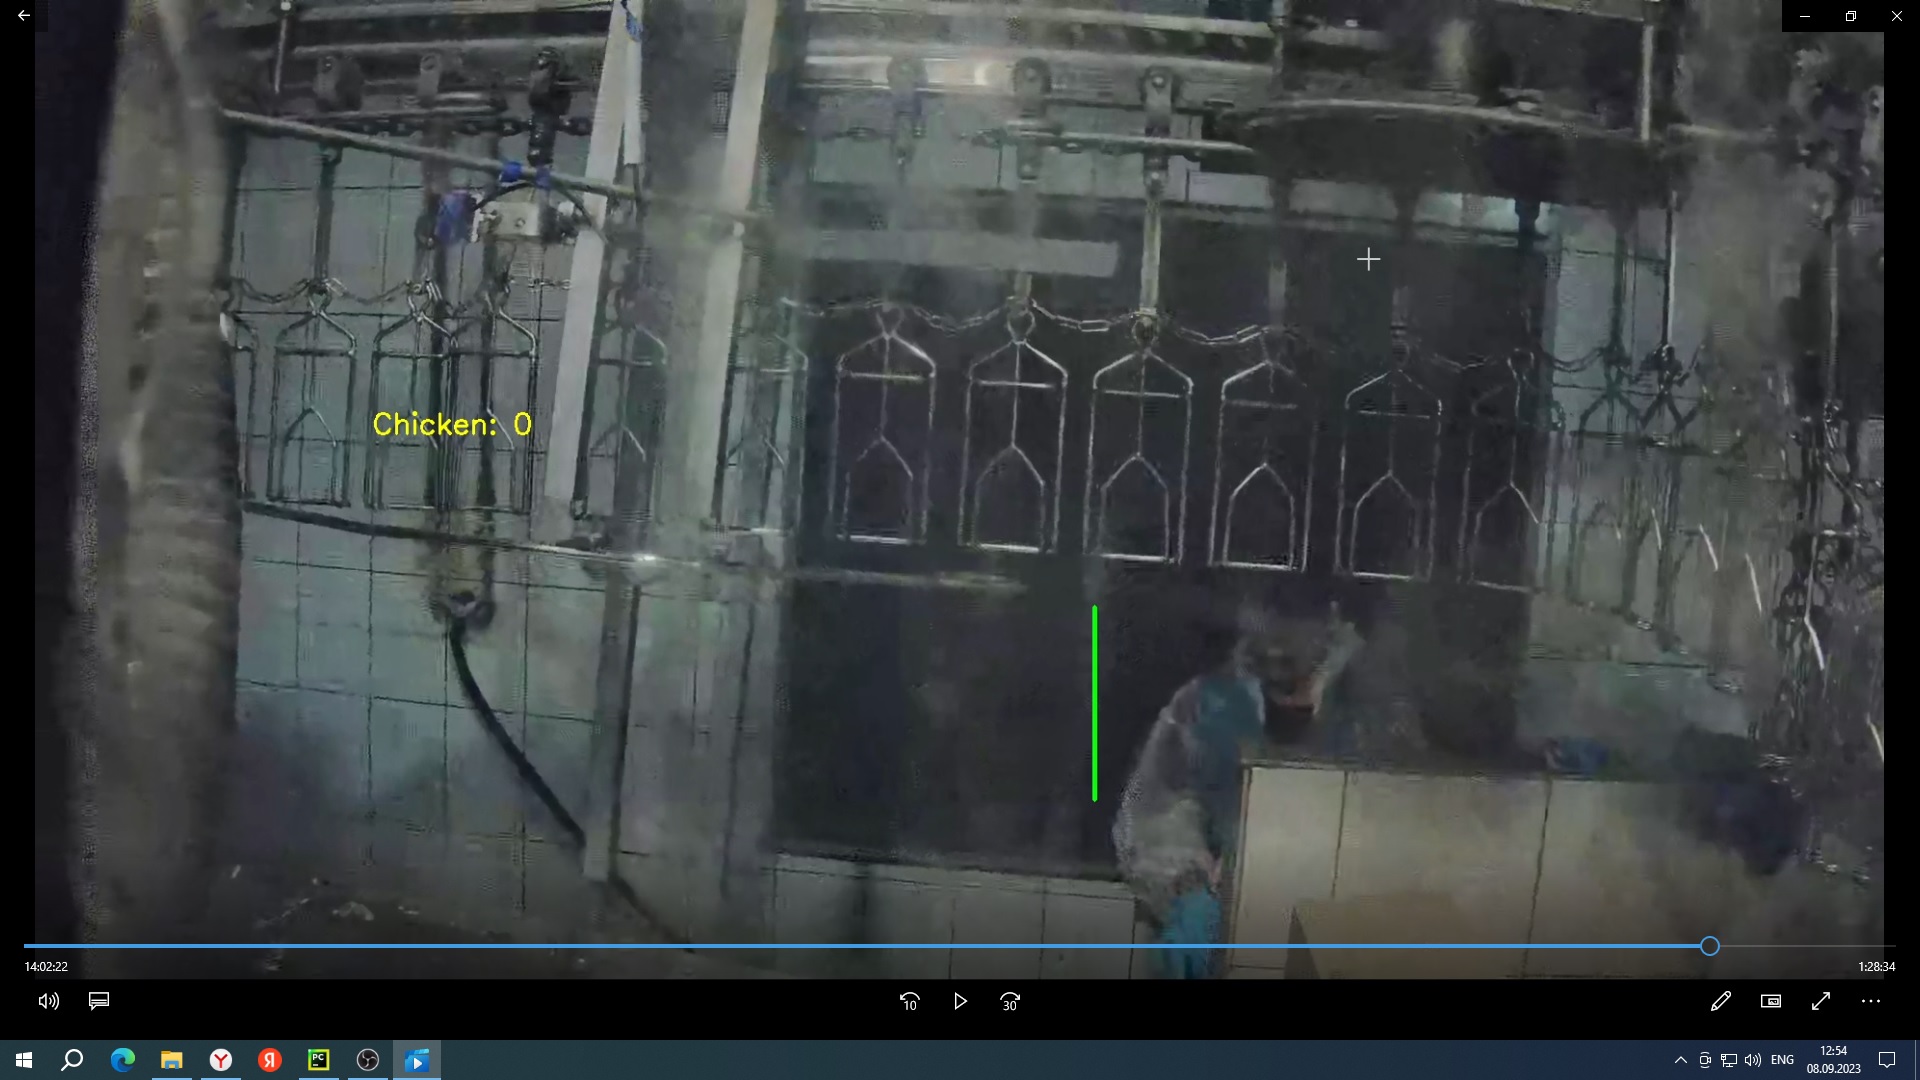Screen dimensions: 1920x1080
Task: Open the video Edit pencil tool
Action: click(x=1721, y=1001)
